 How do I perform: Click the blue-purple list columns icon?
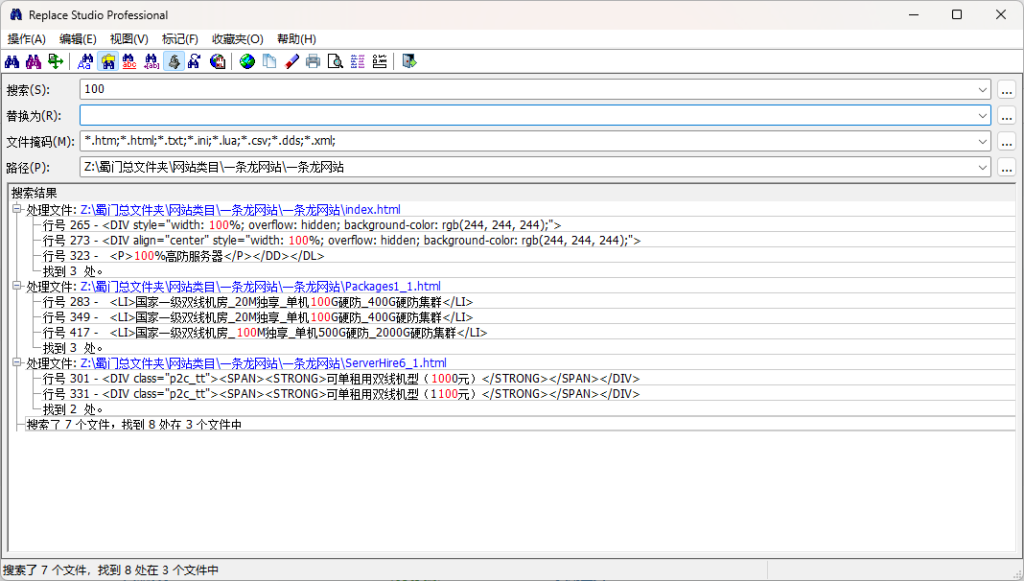click(357, 61)
